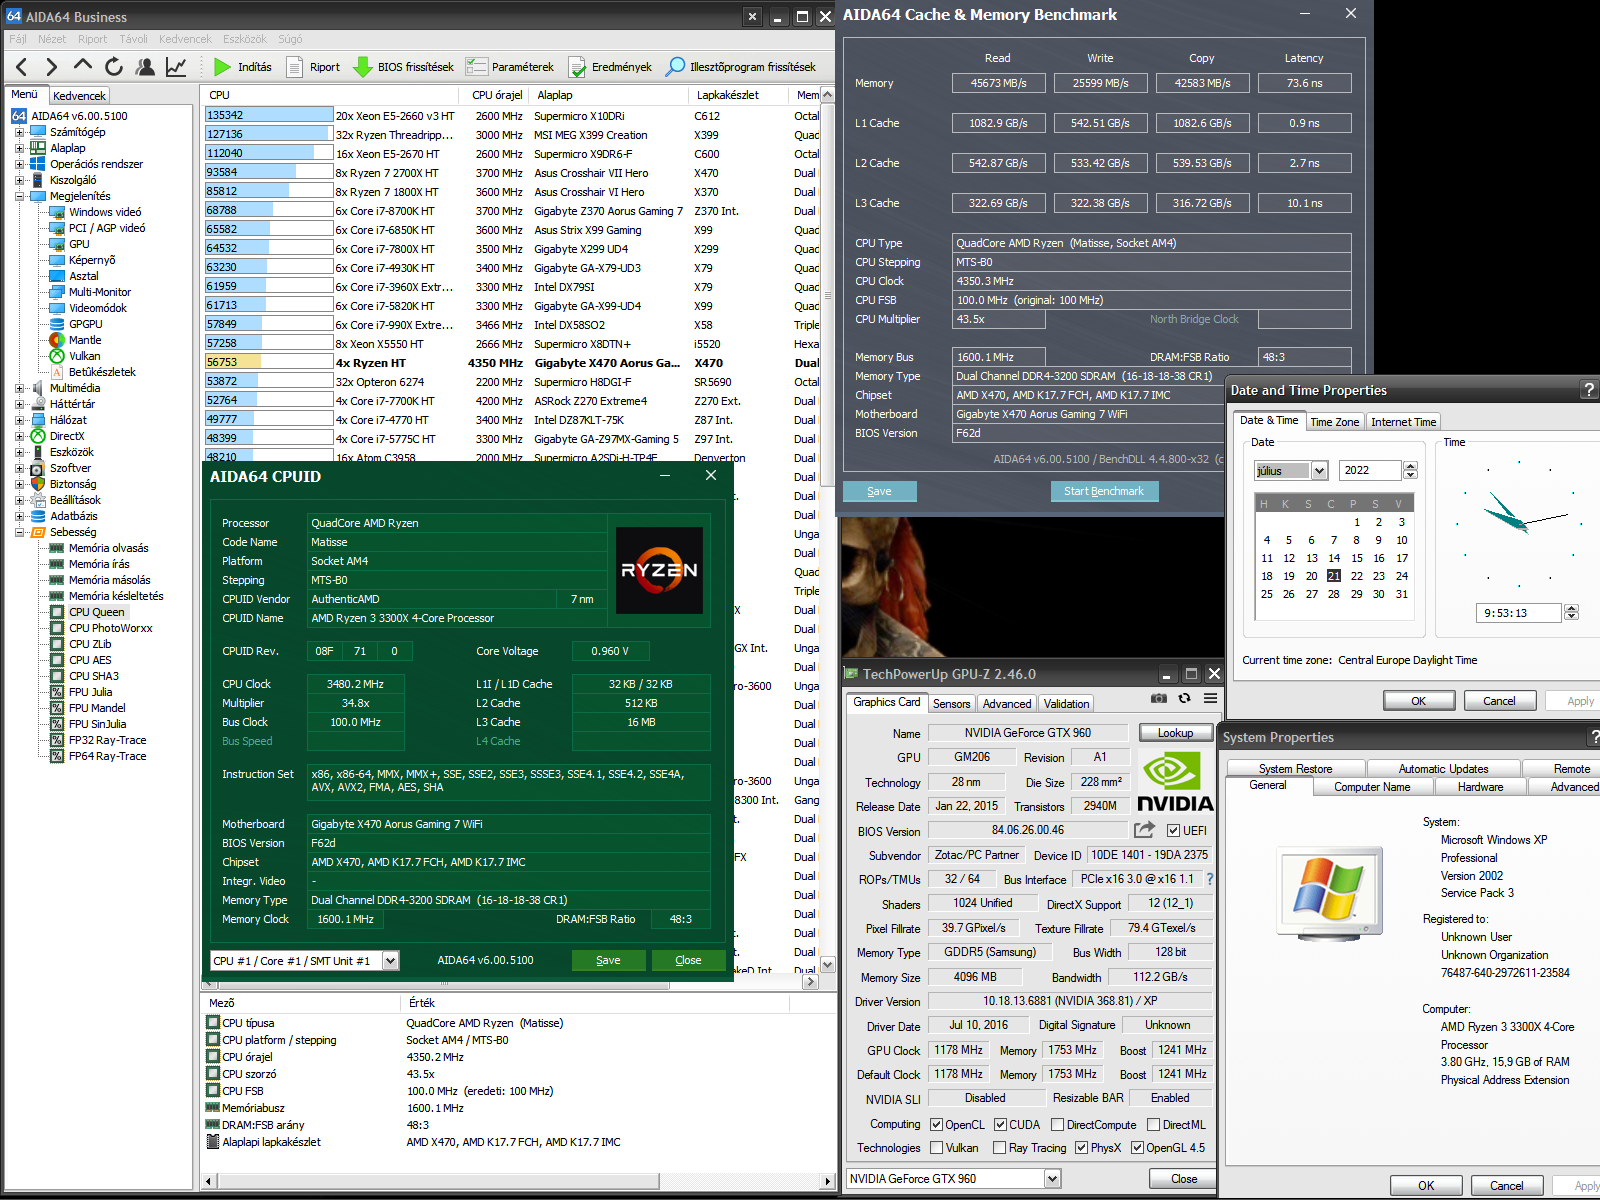Click BIOS frissítések green down arrow
Viewport: 1600px width, 1200px height.
pyautogui.click(x=363, y=67)
